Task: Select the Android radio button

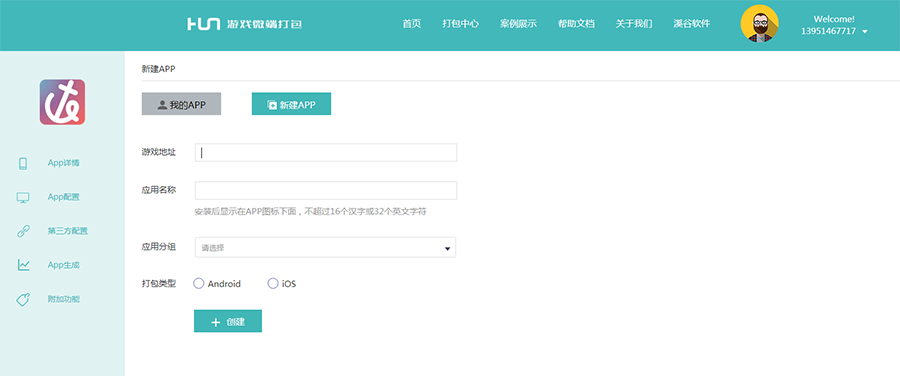Action: pos(199,284)
